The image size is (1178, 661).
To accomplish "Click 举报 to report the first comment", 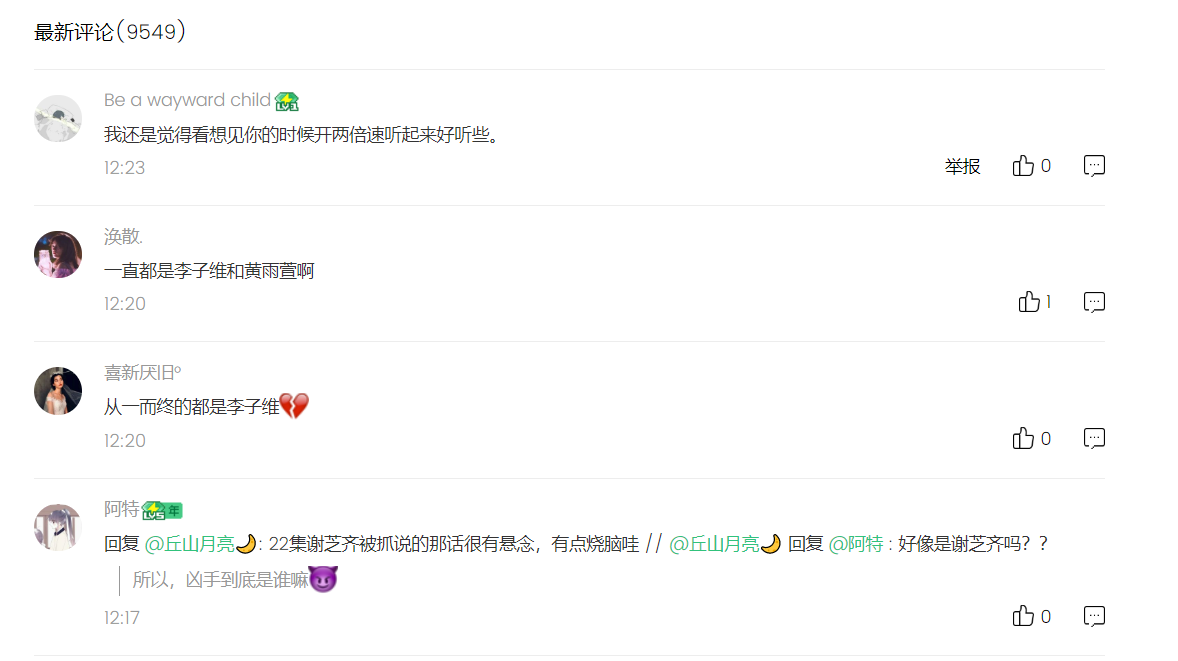I will pyautogui.click(x=962, y=166).
